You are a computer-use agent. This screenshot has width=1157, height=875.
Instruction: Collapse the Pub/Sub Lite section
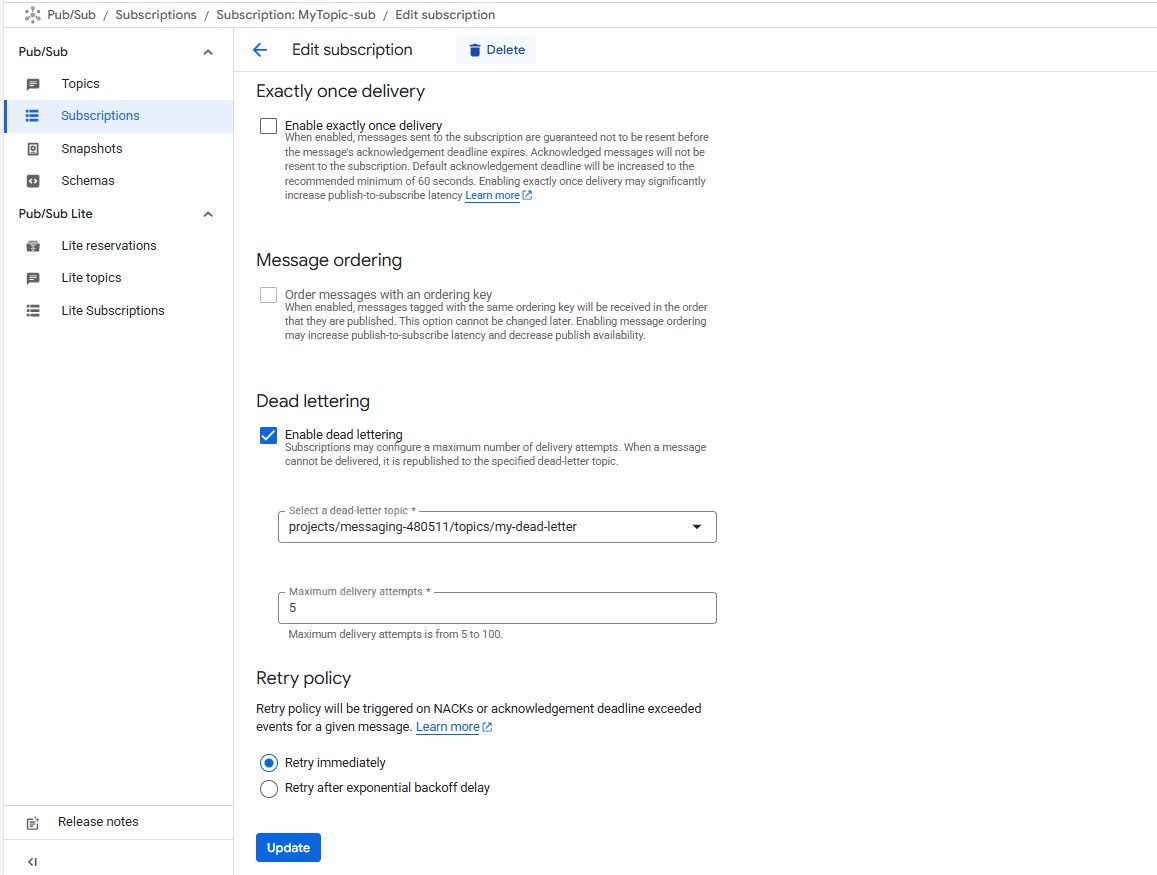click(208, 214)
